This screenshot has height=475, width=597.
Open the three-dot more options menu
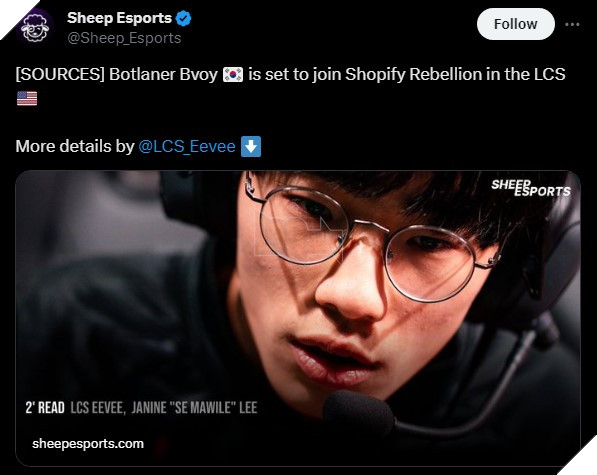[x=572, y=24]
